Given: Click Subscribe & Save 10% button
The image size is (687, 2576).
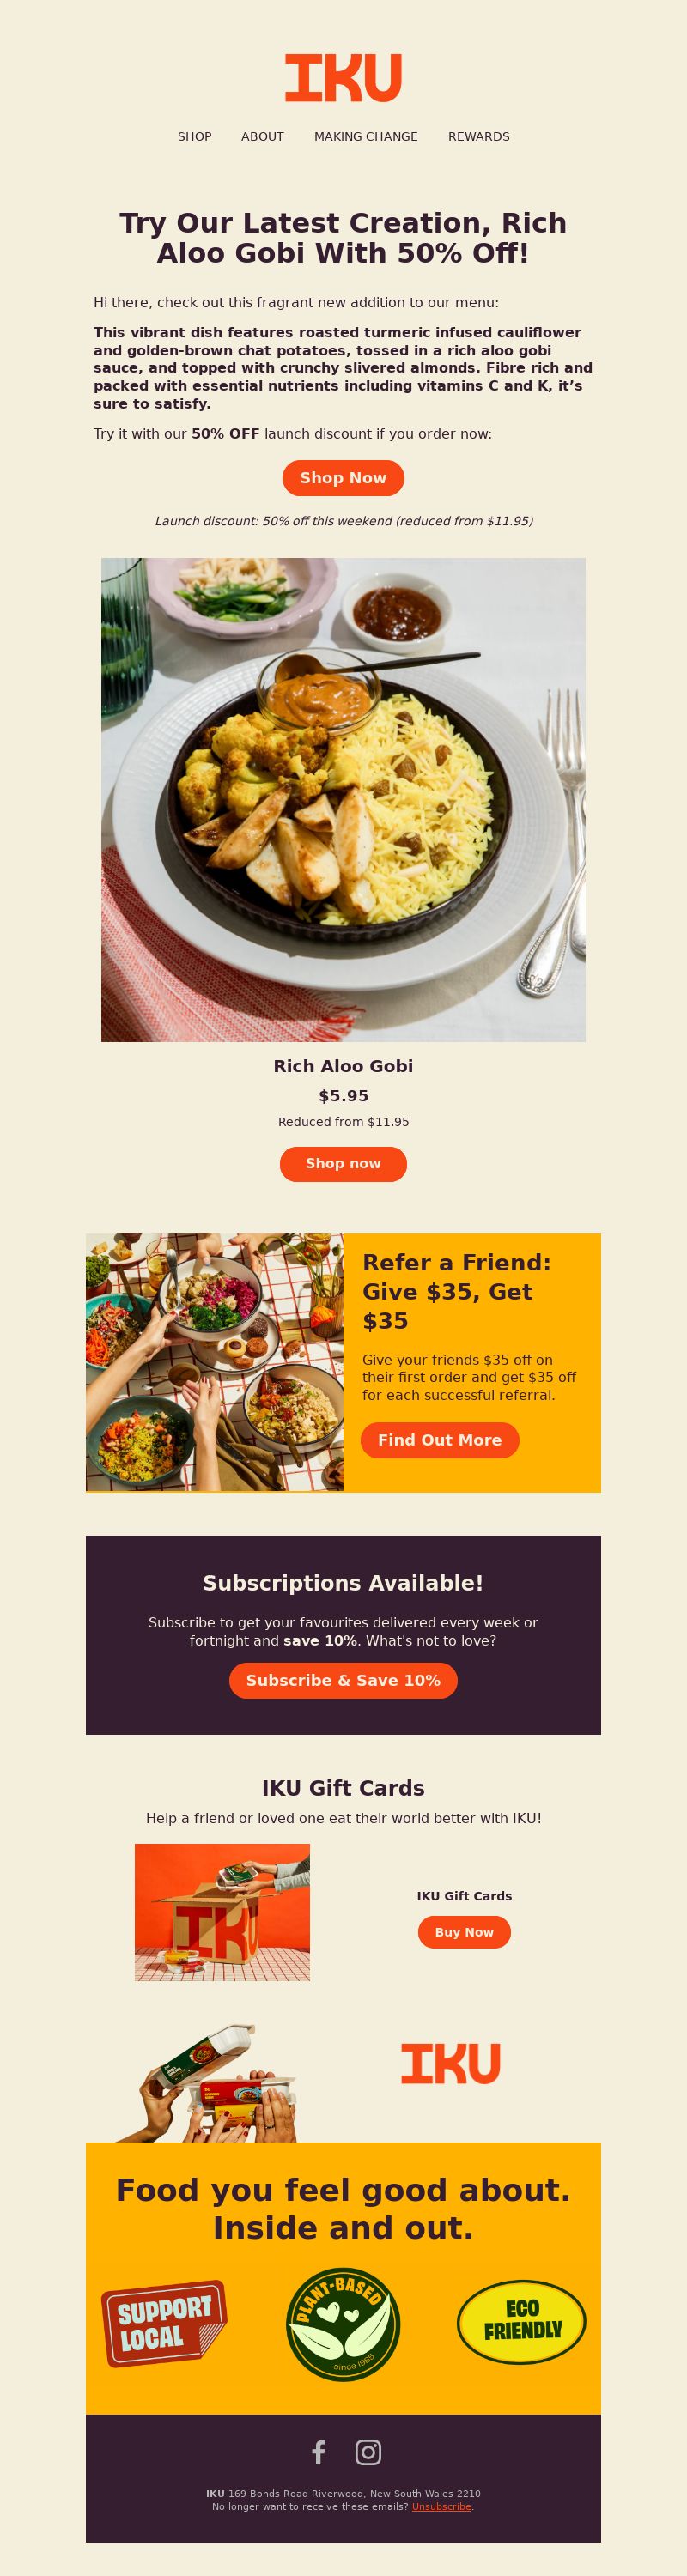Looking at the screenshot, I should pyautogui.click(x=343, y=1680).
